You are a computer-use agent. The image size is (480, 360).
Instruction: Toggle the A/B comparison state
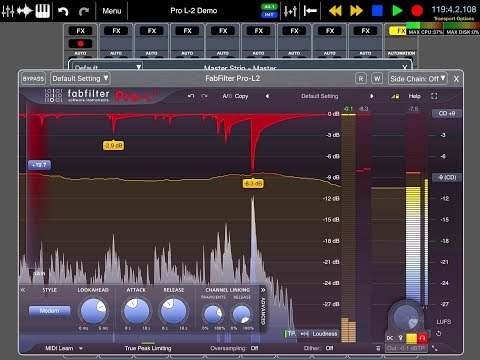click(227, 96)
